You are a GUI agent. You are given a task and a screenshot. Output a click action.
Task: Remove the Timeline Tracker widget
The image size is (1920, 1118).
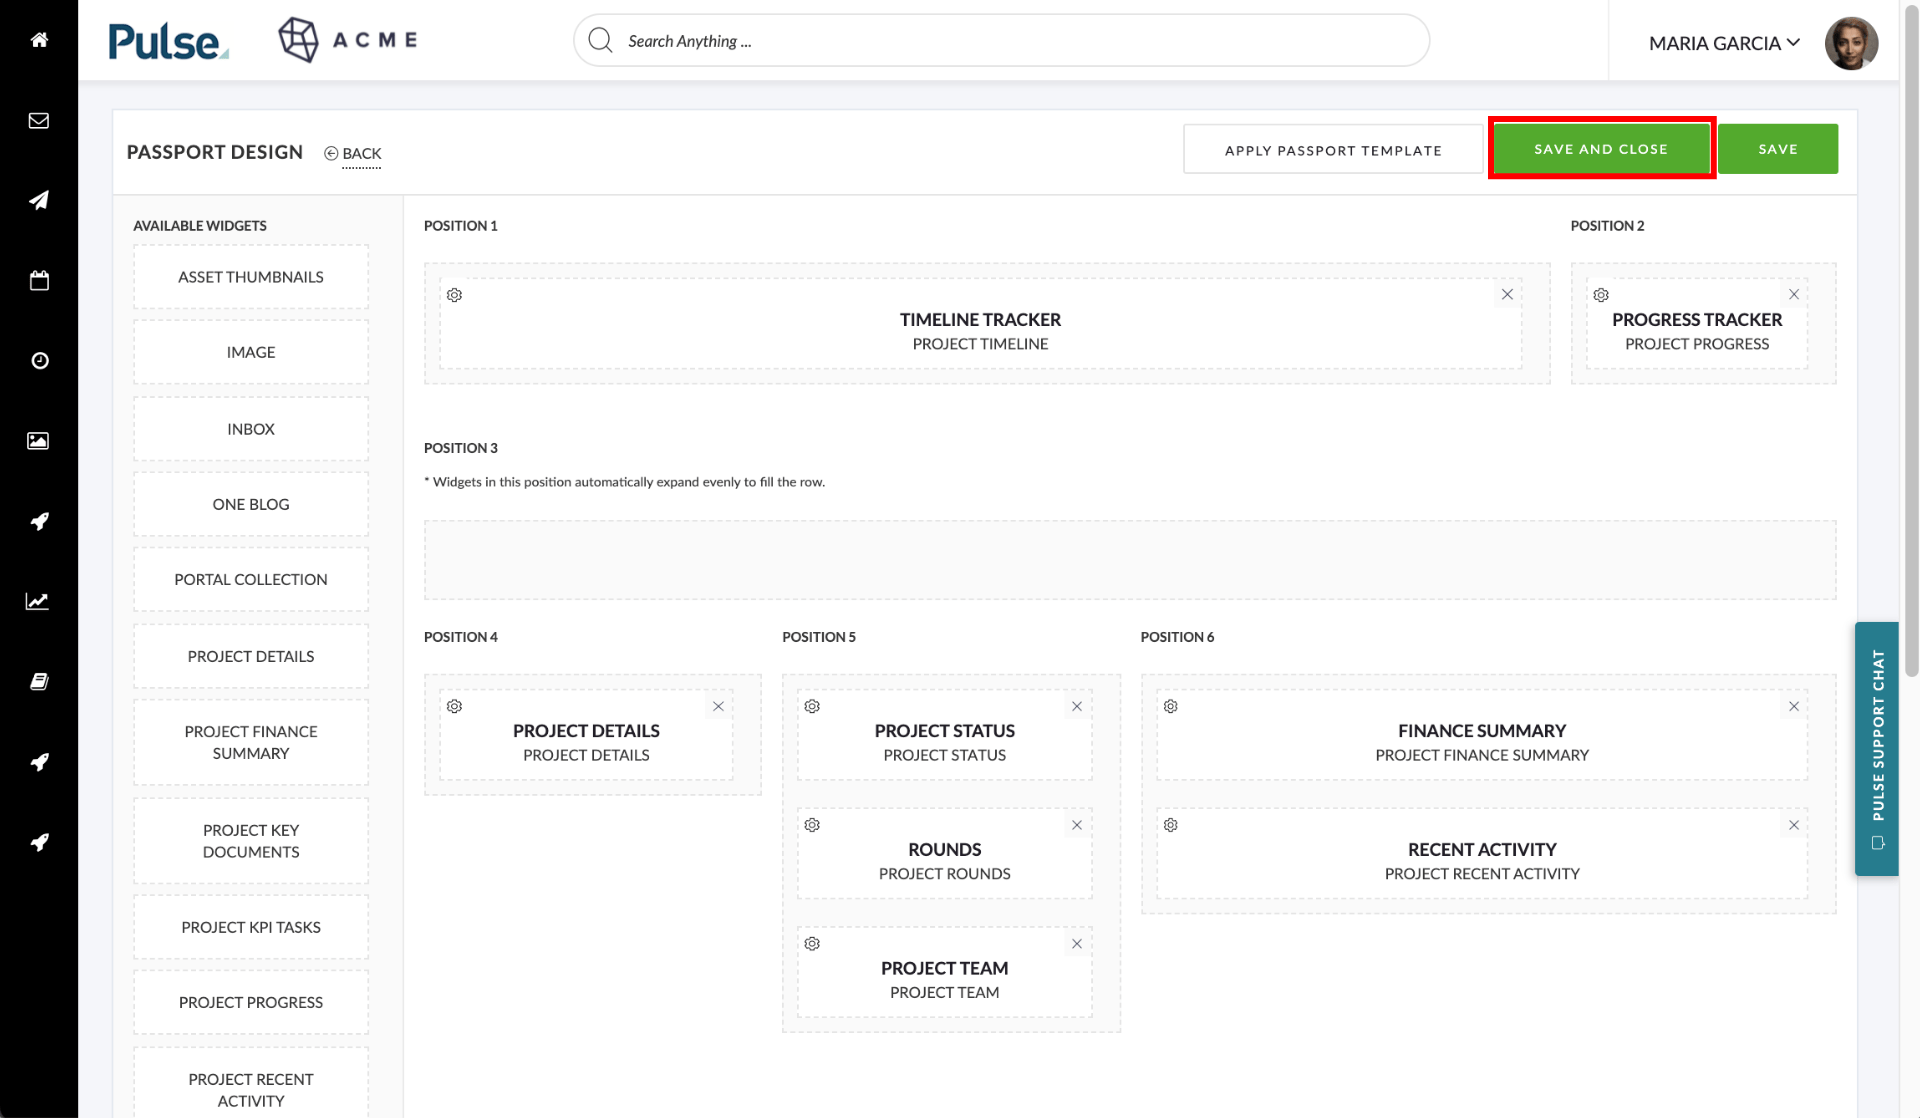pos(1507,294)
